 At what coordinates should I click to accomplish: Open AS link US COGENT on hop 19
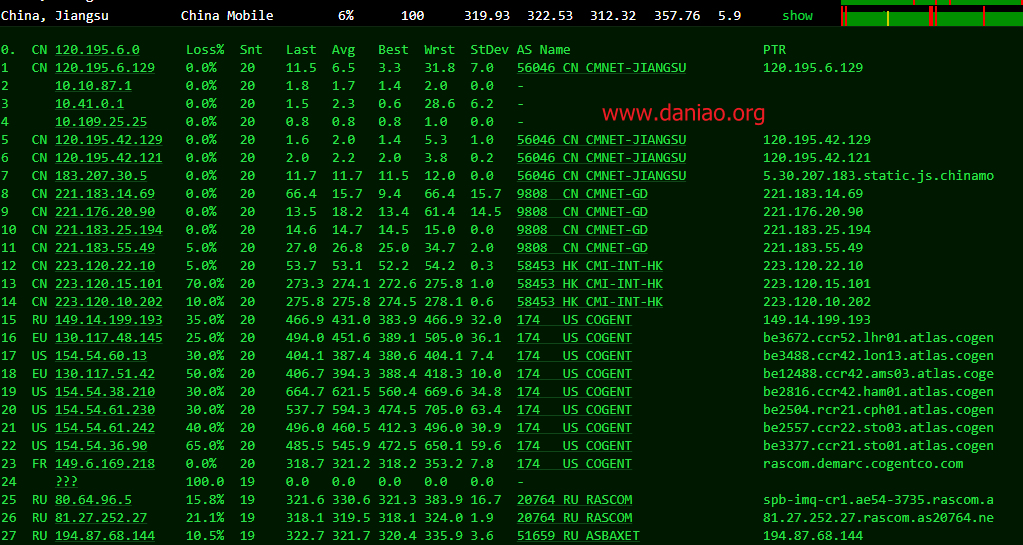click(x=574, y=392)
